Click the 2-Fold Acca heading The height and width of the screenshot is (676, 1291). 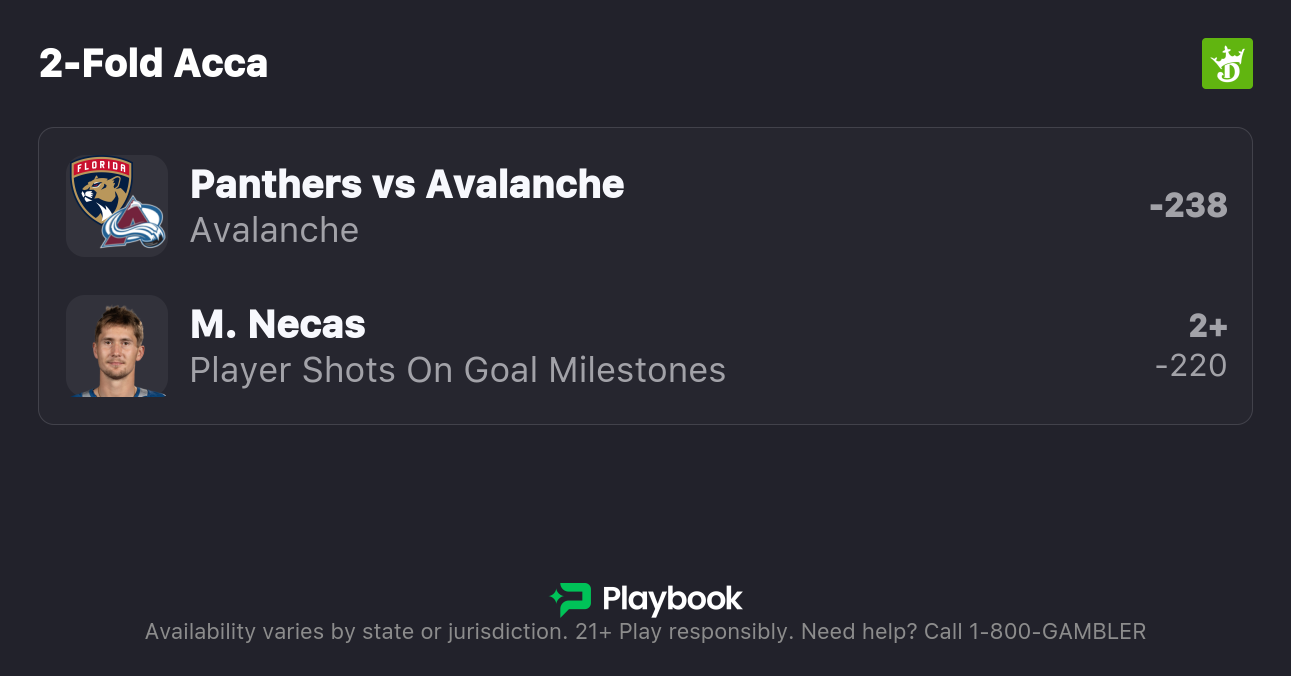[154, 64]
